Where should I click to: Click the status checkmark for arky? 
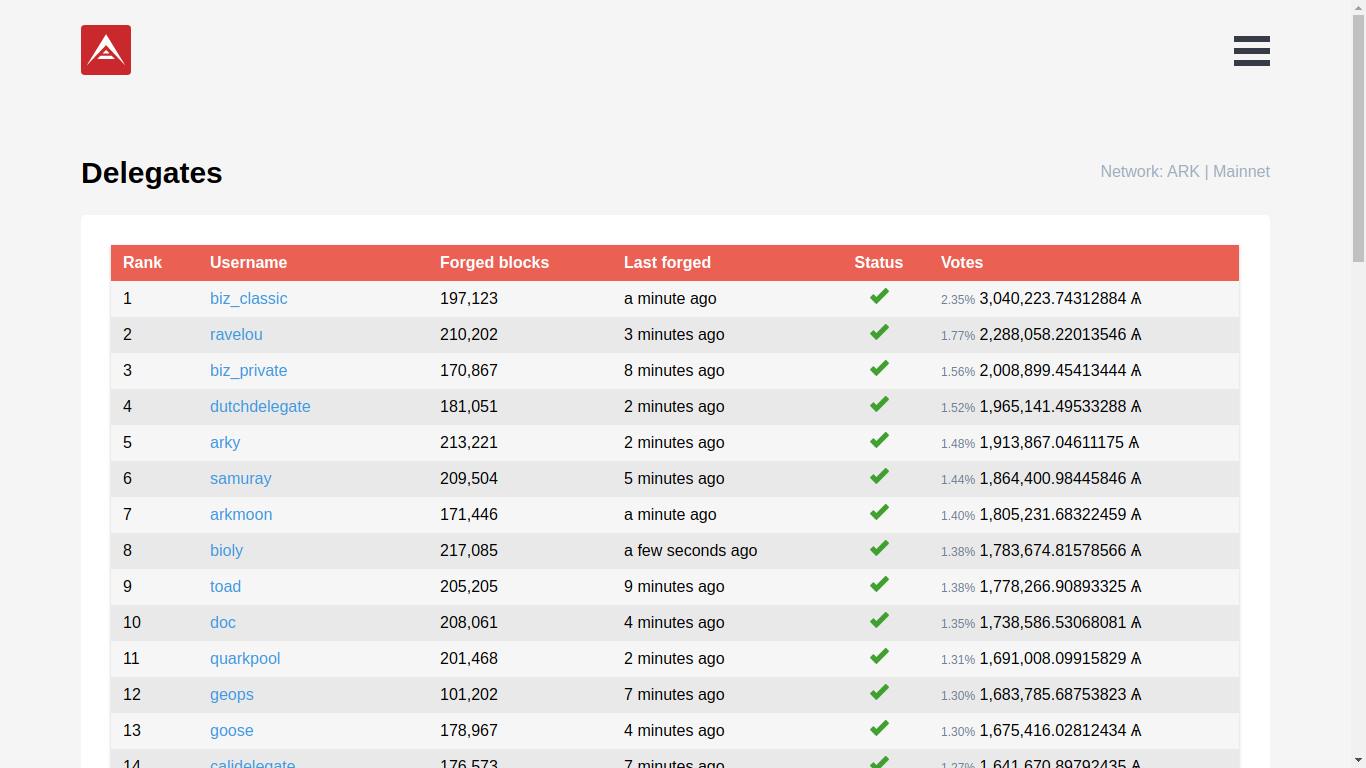[879, 441]
